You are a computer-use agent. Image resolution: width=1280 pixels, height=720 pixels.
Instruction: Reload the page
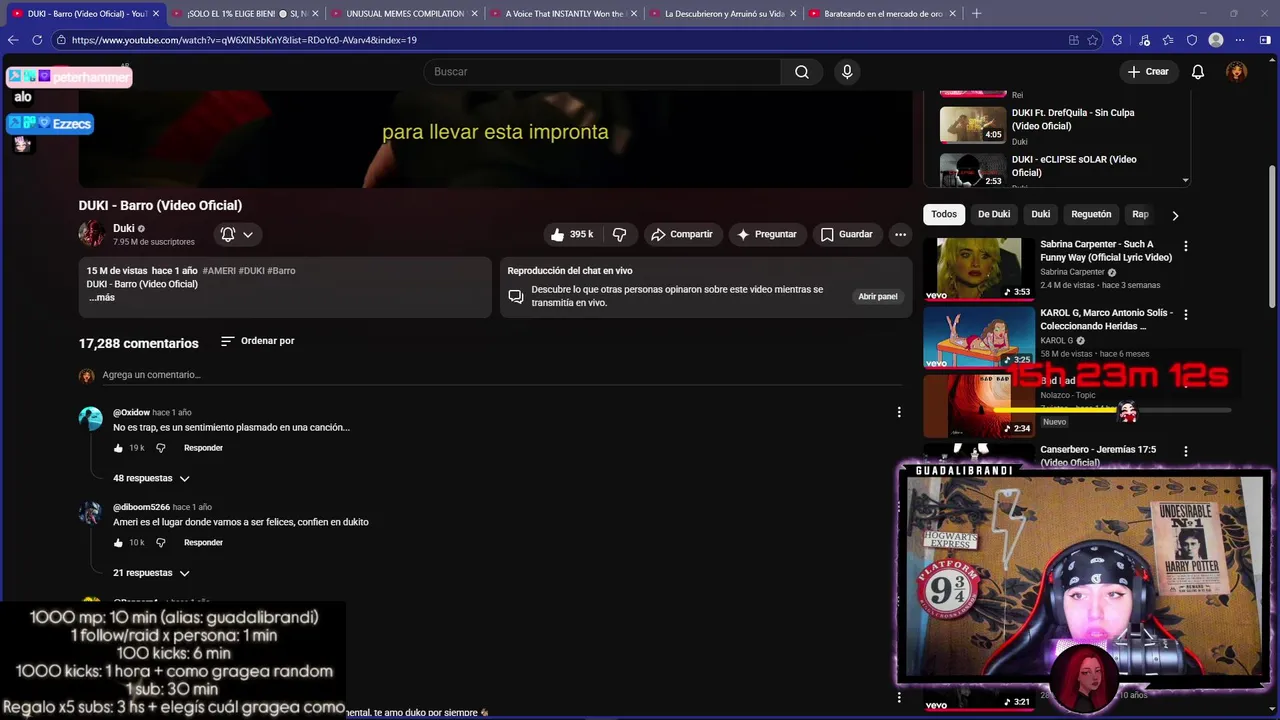(37, 40)
